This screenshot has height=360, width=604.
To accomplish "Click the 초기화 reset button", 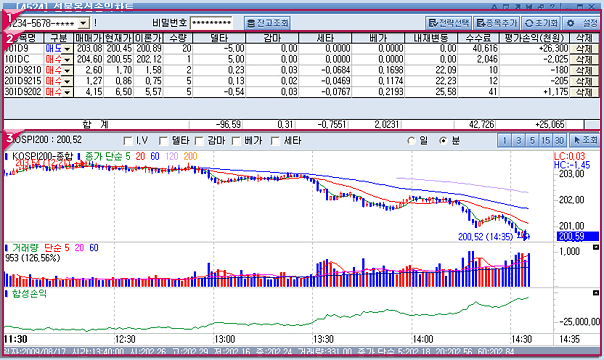I will 541,23.
